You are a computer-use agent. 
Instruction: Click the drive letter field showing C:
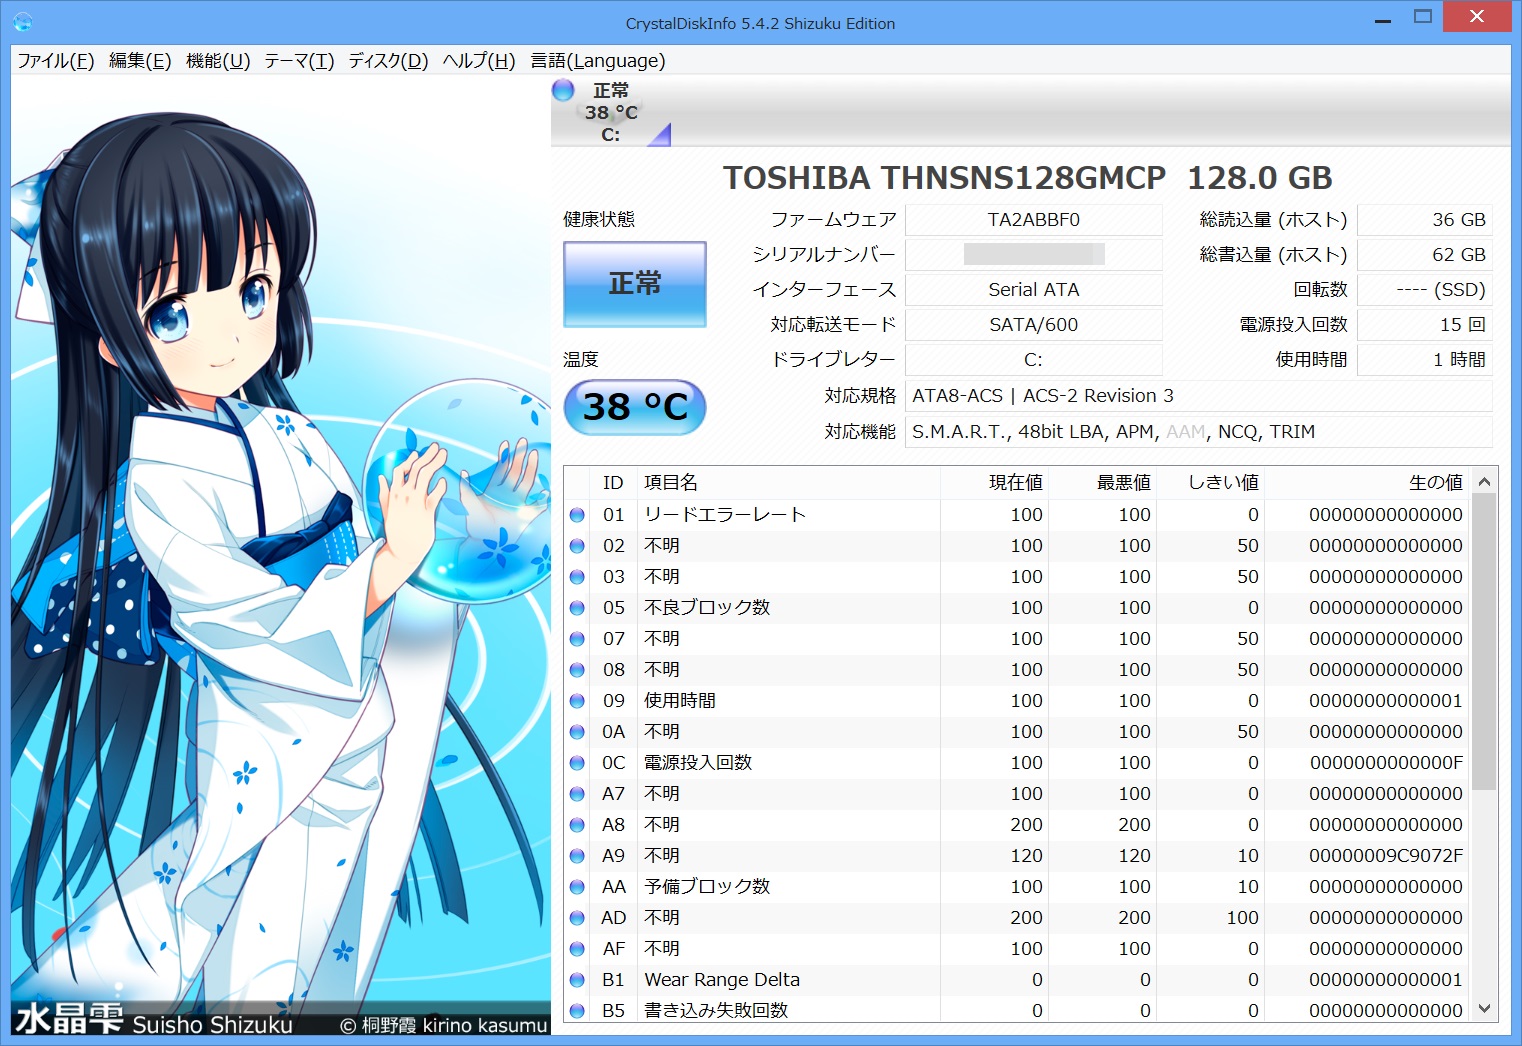coord(1034,360)
